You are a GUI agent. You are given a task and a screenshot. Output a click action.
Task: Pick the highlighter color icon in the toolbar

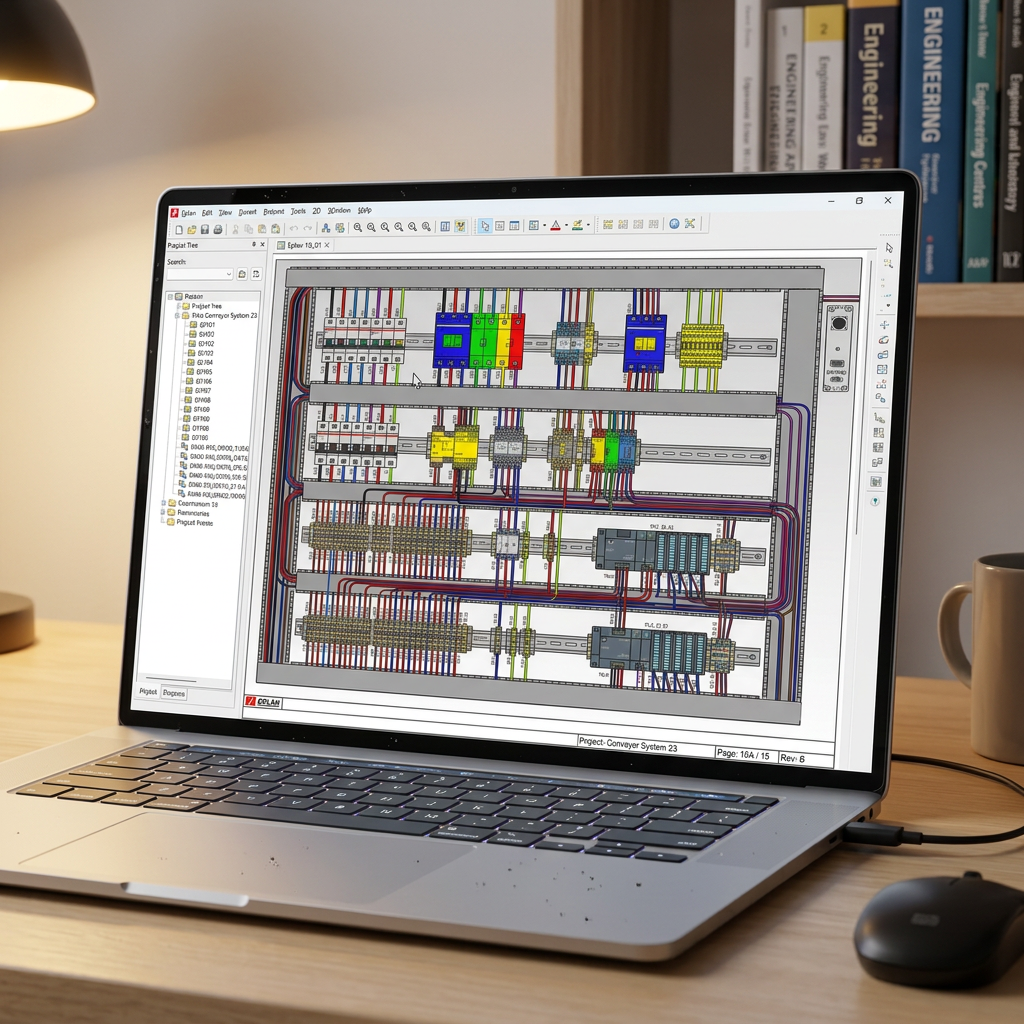click(577, 225)
